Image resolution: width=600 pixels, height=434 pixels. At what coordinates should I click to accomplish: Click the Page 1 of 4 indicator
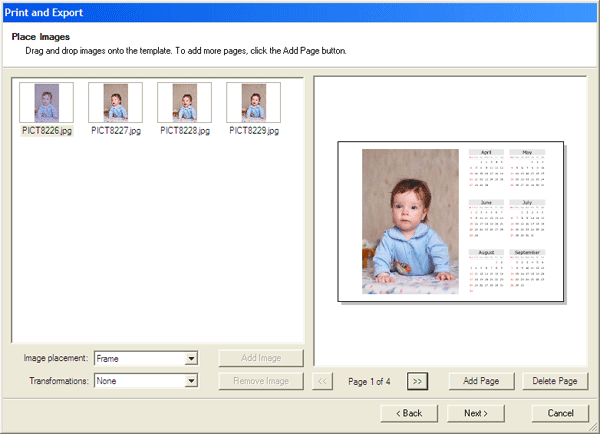tap(369, 382)
